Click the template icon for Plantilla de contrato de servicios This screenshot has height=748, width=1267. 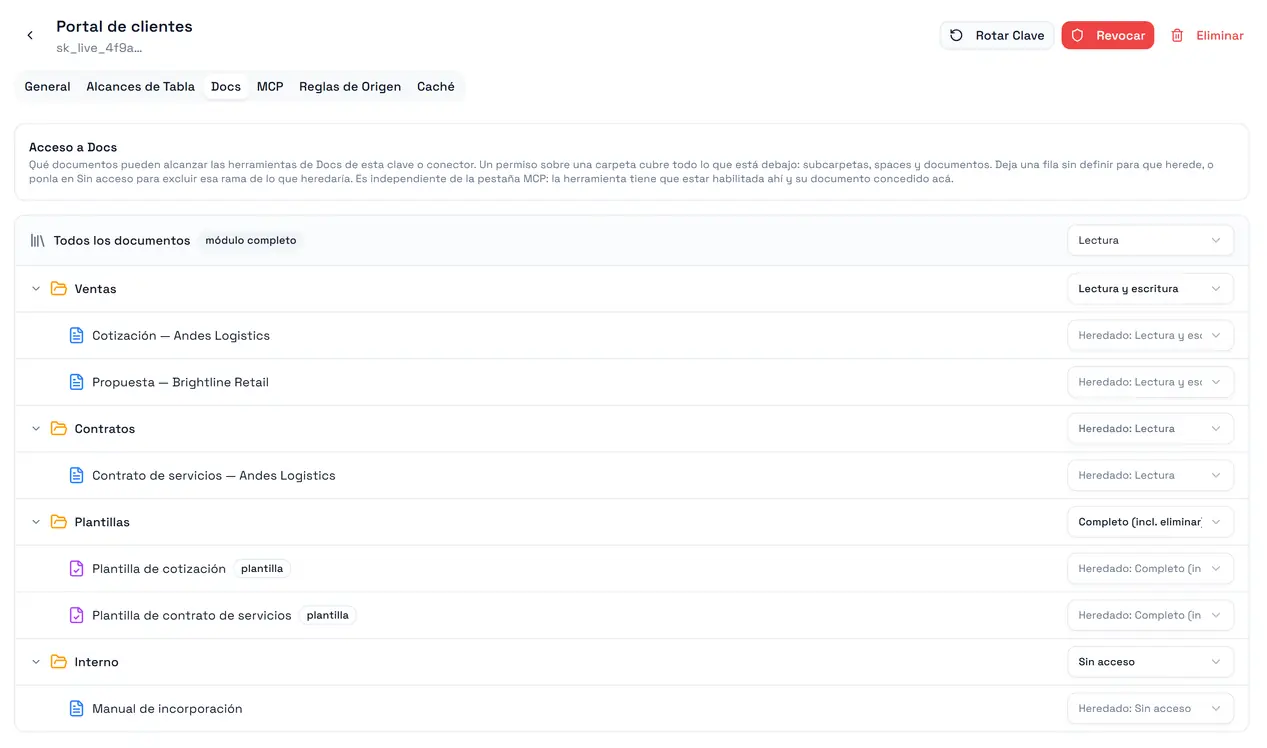coord(76,616)
